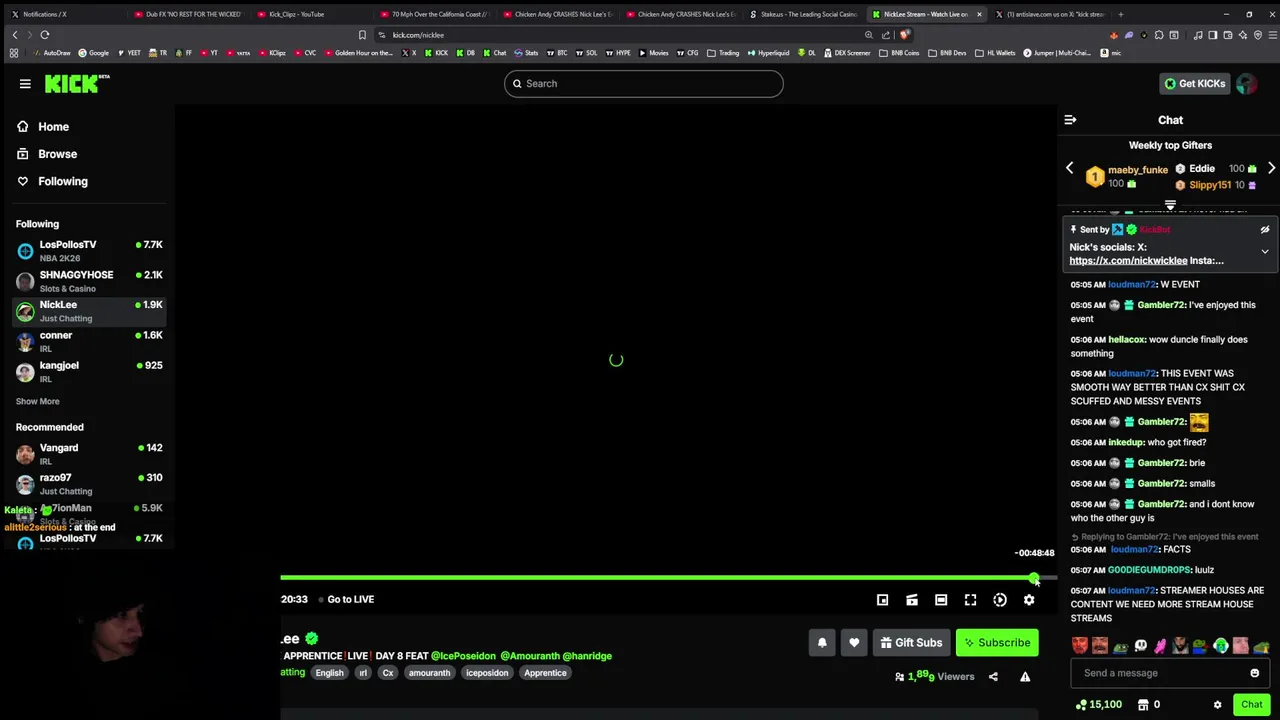1280x720 pixels.
Task: Open chat settings gear icon
Action: click(1217, 705)
